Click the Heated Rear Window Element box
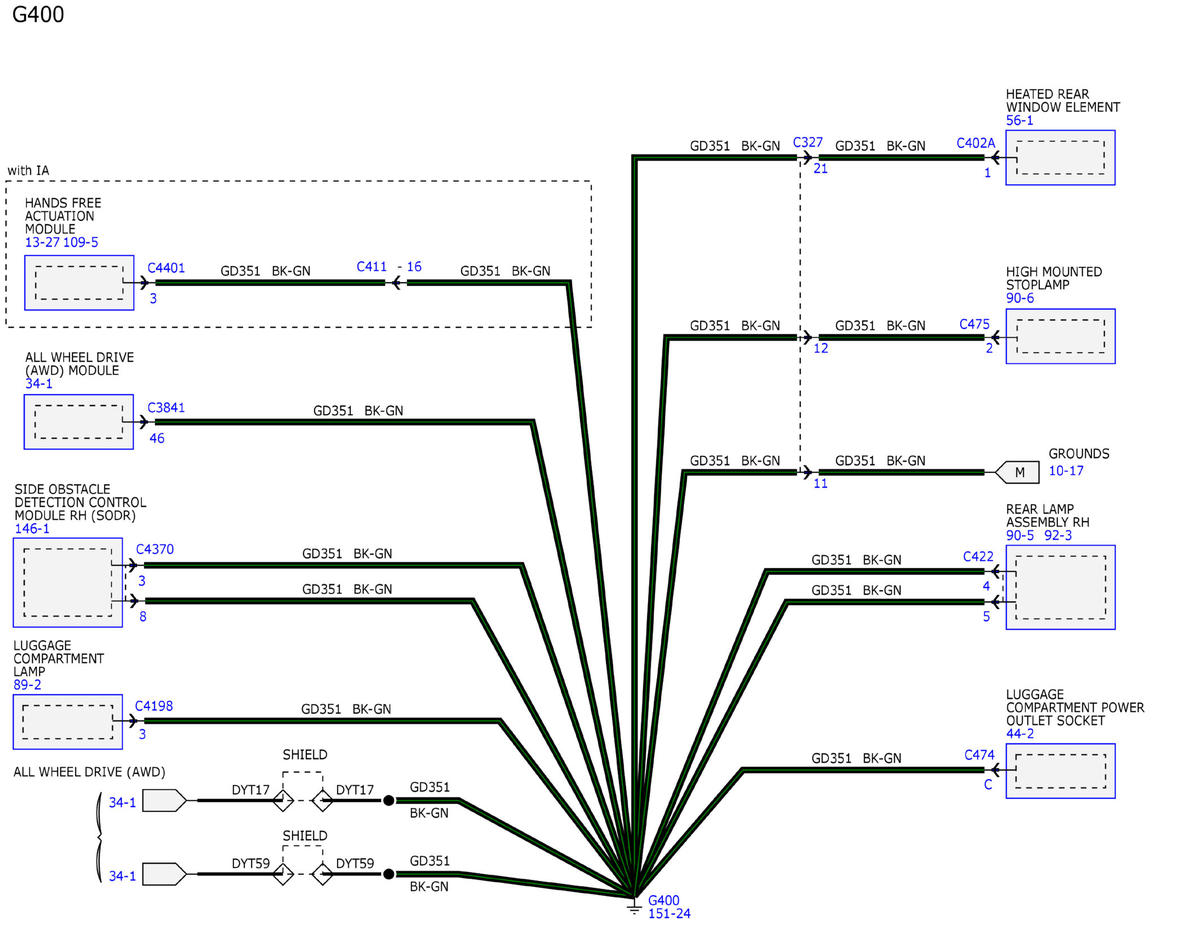This screenshot has height=927, width=1200. click(1060, 157)
